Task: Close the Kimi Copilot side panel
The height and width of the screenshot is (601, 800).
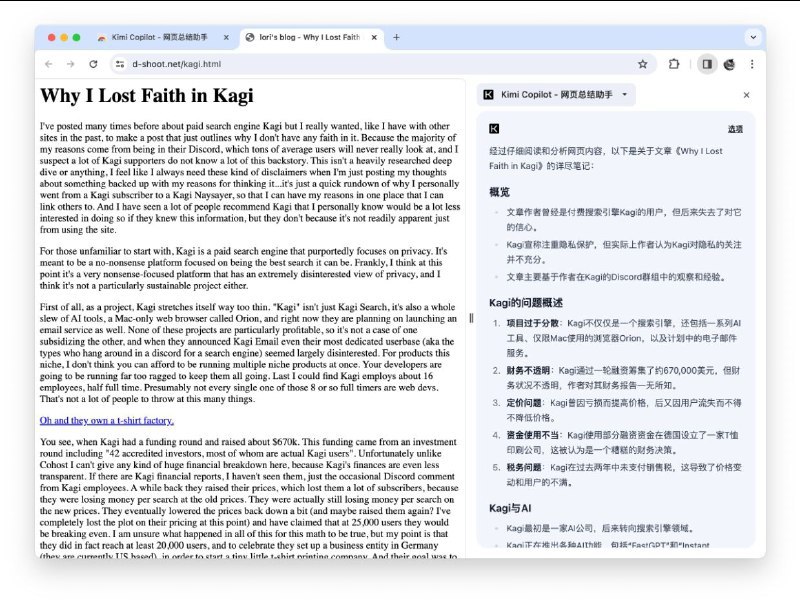Action: [x=748, y=95]
